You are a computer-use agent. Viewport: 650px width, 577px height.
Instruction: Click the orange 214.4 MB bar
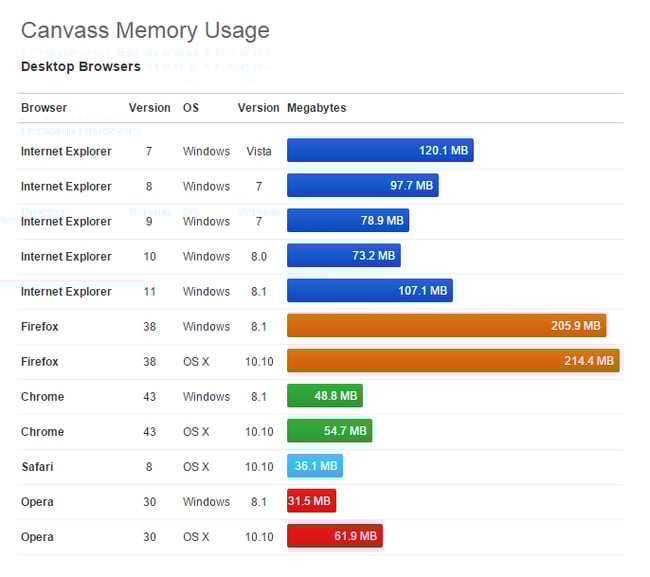click(x=453, y=361)
